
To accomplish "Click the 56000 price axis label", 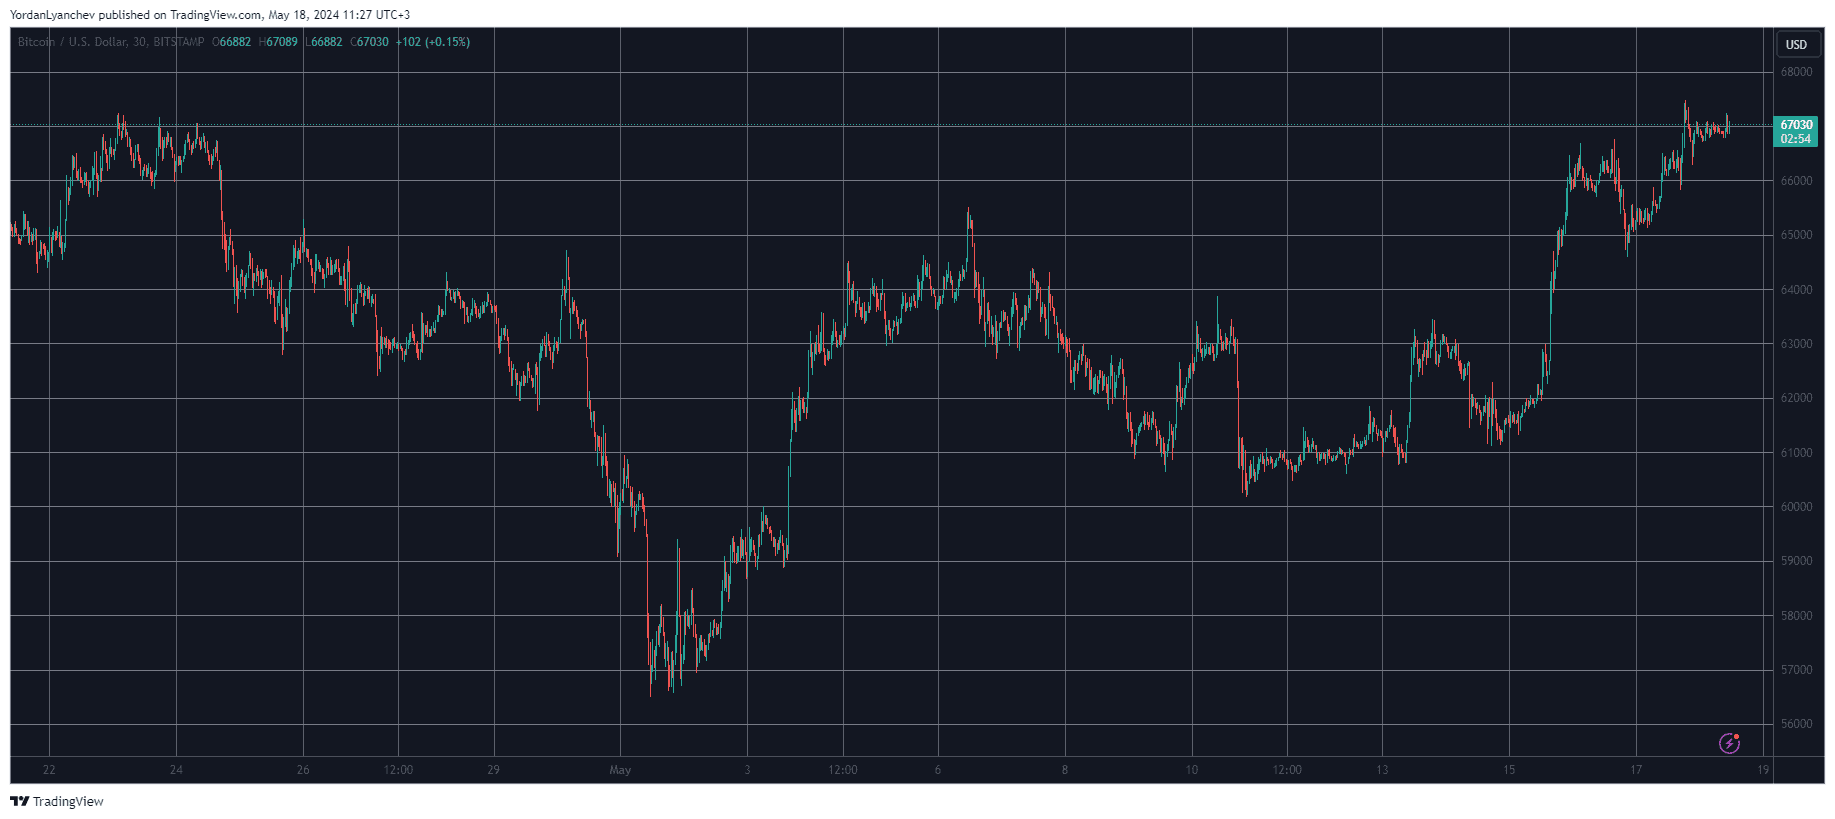I will pos(1796,724).
